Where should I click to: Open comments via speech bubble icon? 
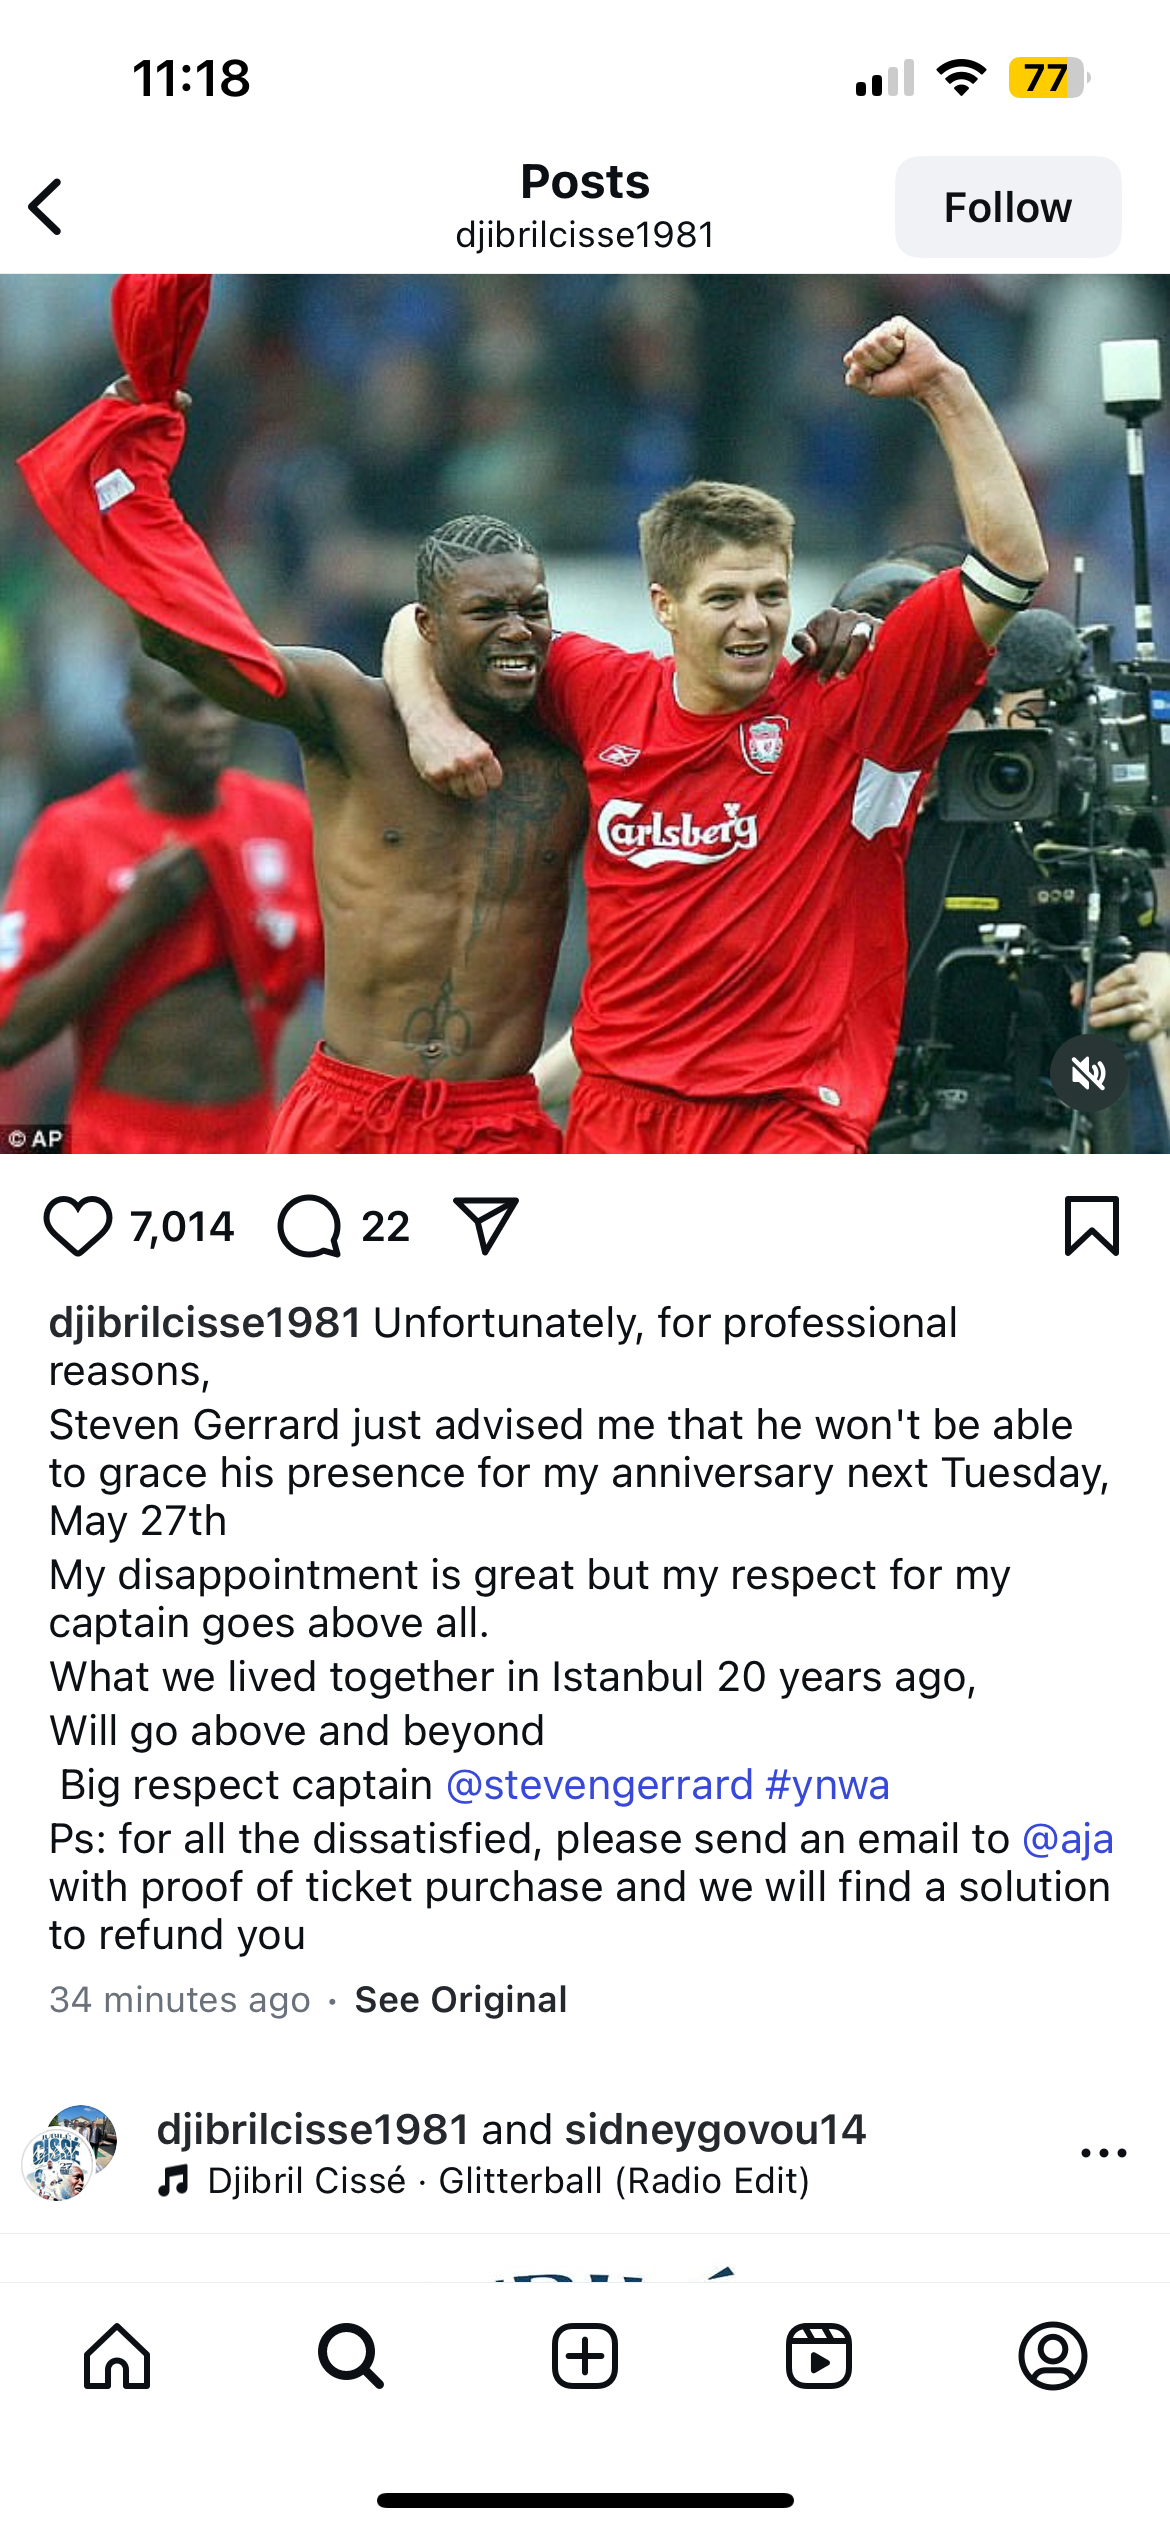pyautogui.click(x=310, y=1226)
